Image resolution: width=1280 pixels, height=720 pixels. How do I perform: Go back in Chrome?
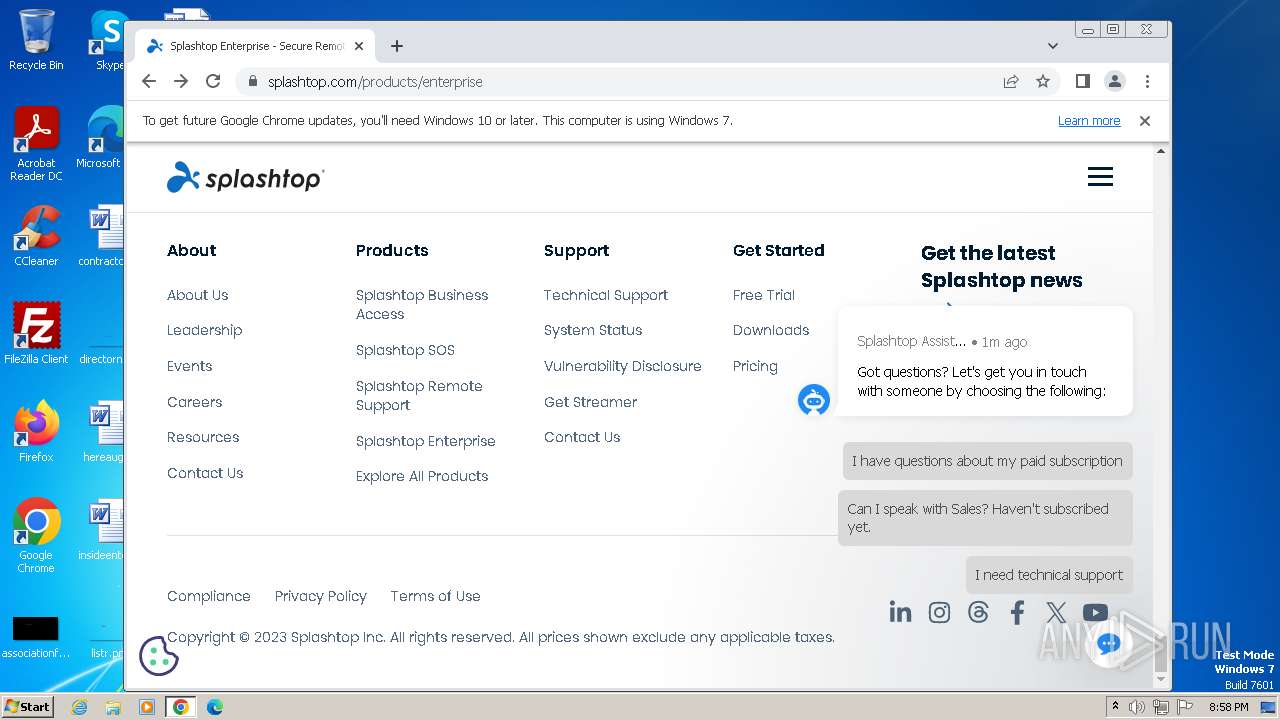[x=149, y=81]
